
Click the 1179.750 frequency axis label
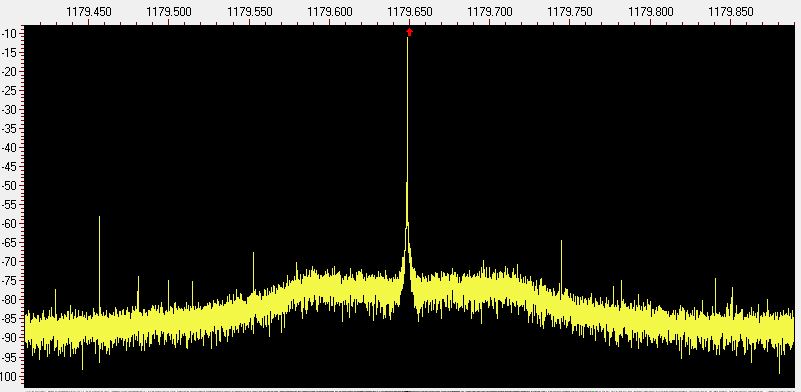coord(570,12)
